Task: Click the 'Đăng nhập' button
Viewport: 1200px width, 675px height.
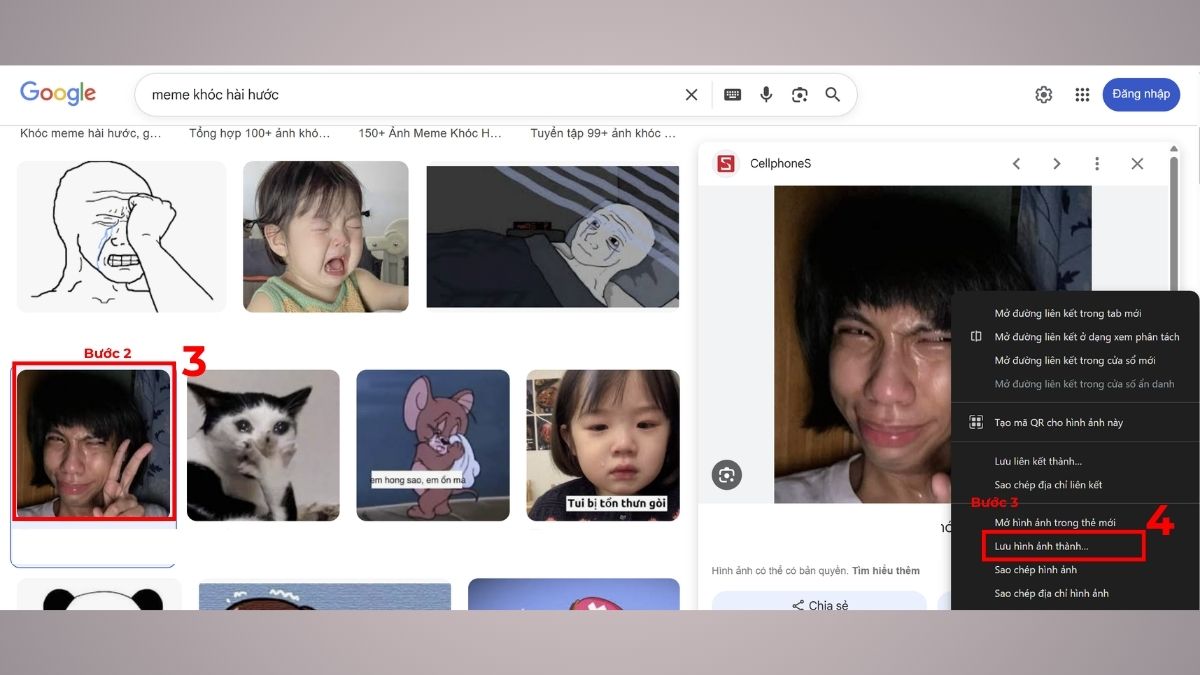Action: click(1141, 94)
